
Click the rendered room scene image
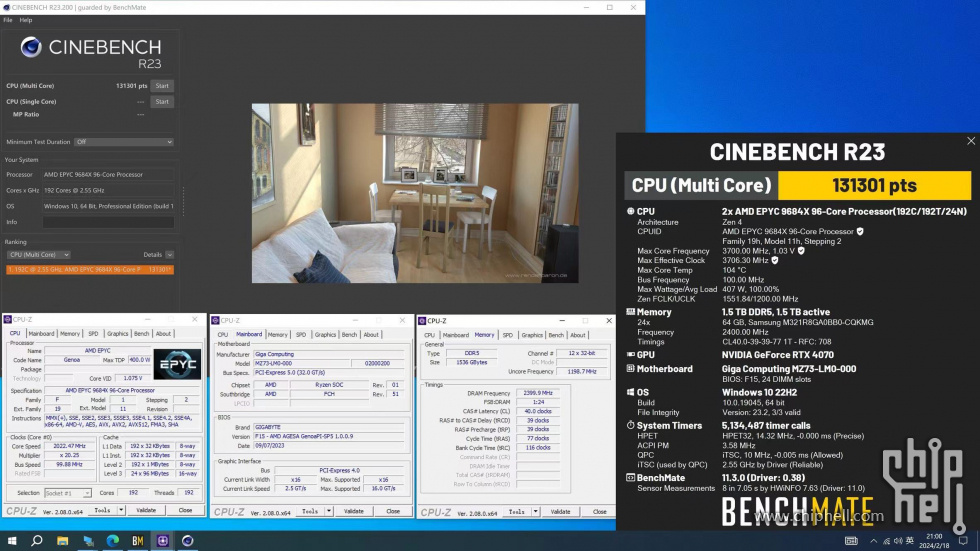click(415, 193)
